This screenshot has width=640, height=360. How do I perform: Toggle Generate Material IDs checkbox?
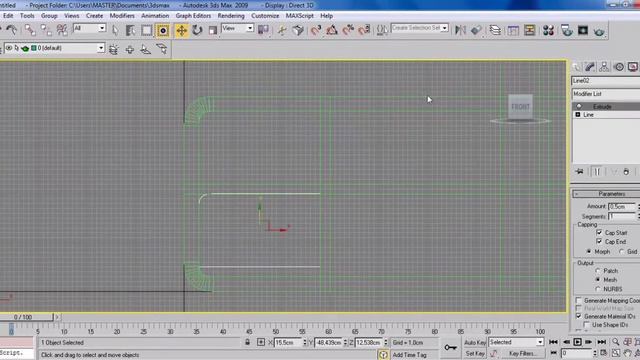coord(578,316)
